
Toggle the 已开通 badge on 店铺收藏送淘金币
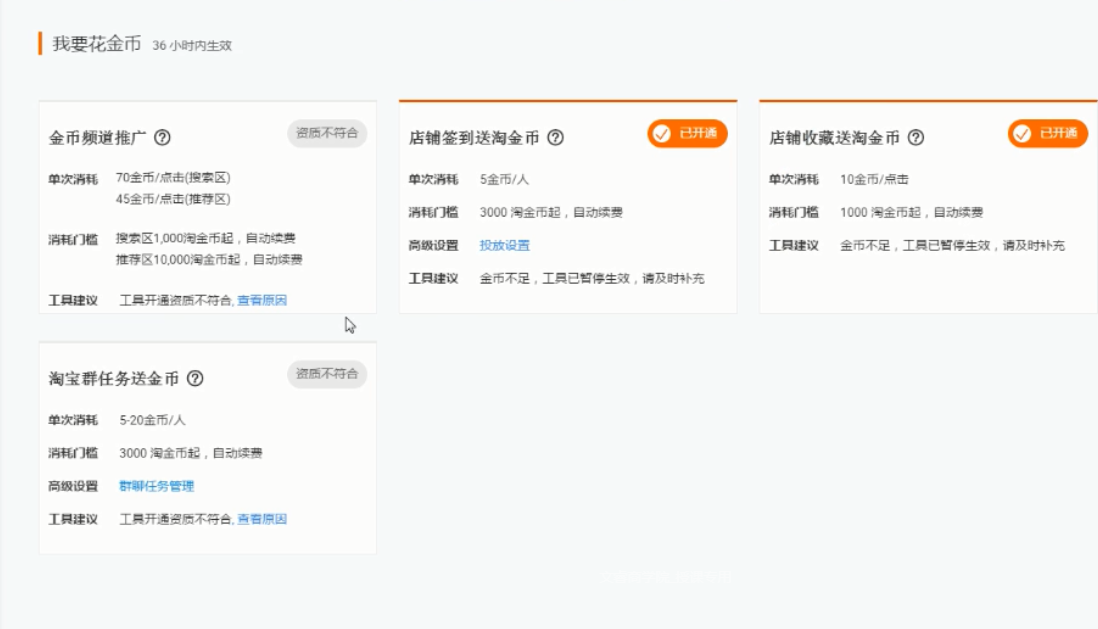(x=1047, y=134)
